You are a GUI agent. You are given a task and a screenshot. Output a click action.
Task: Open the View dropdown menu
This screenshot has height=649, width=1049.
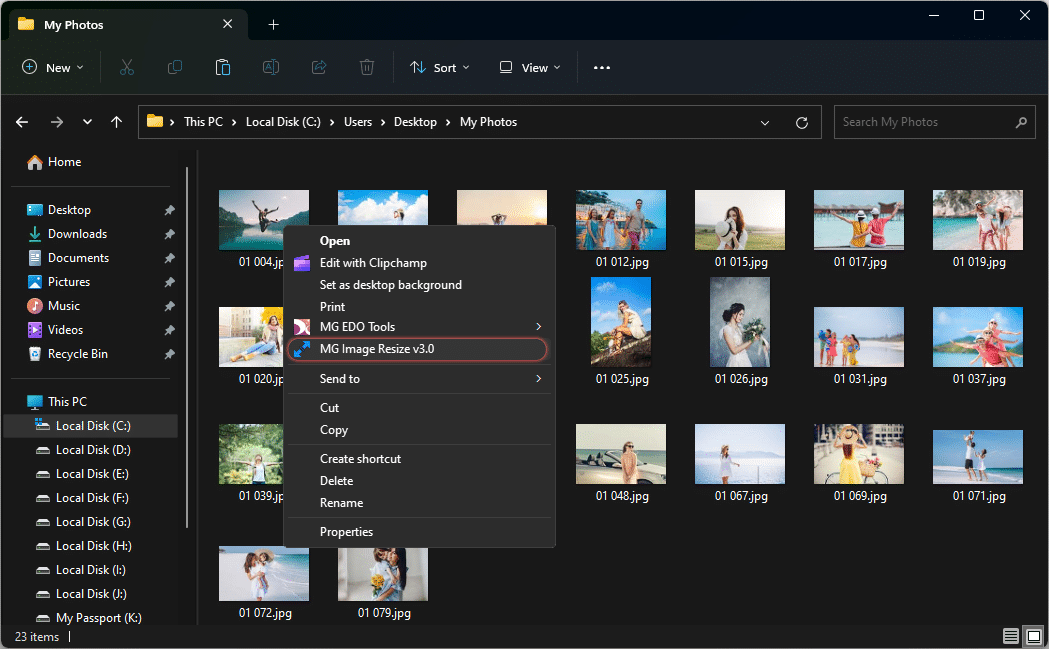(x=530, y=68)
